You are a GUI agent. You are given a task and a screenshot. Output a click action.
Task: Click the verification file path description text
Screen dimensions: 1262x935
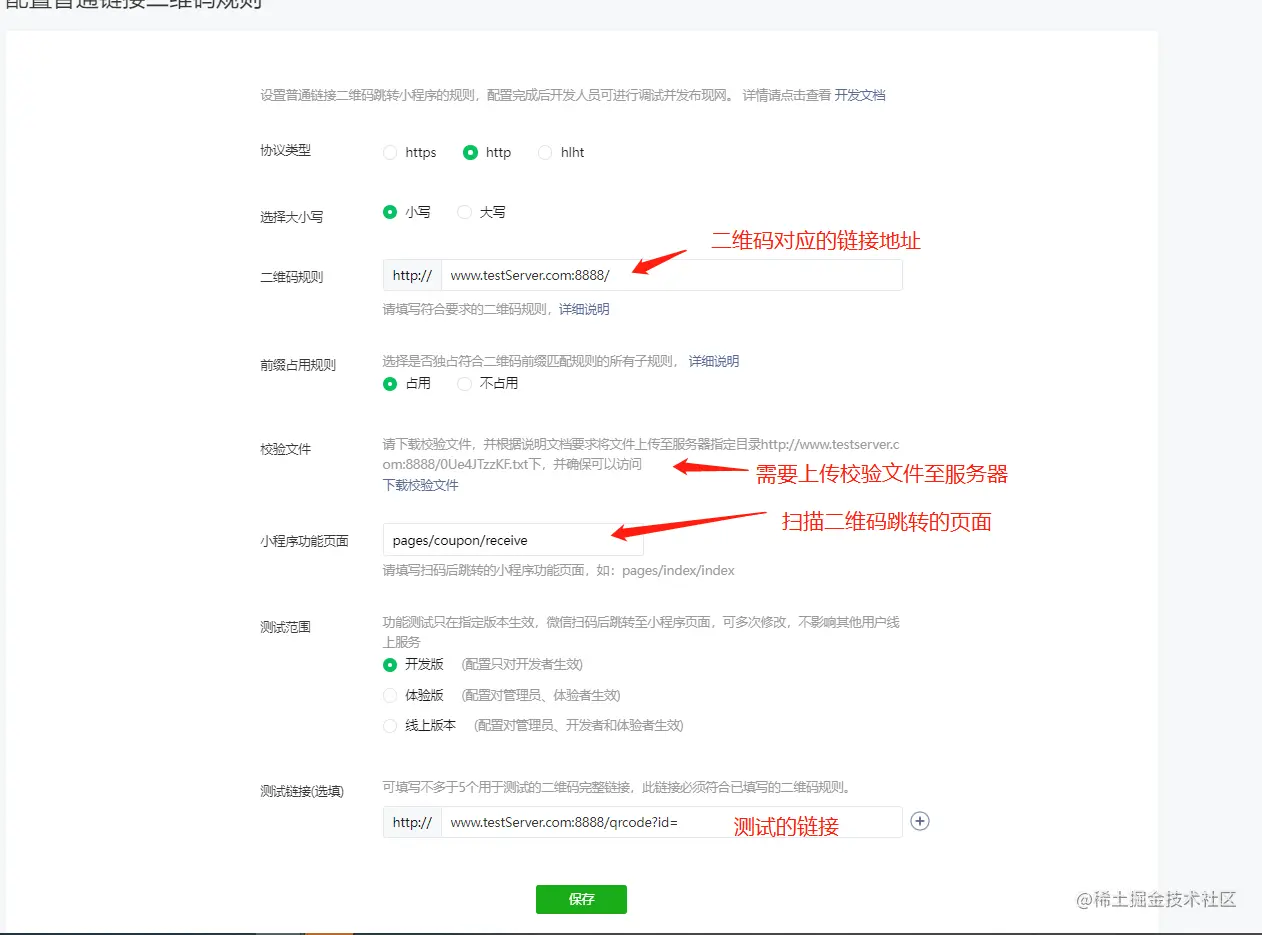pos(641,453)
